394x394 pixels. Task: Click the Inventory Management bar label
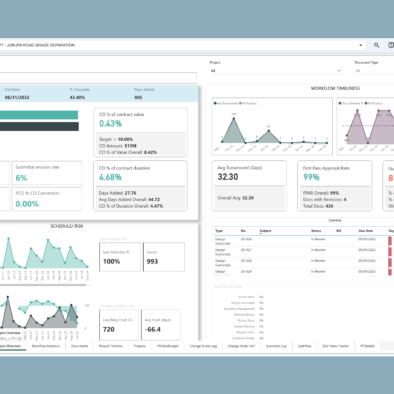pos(239,309)
